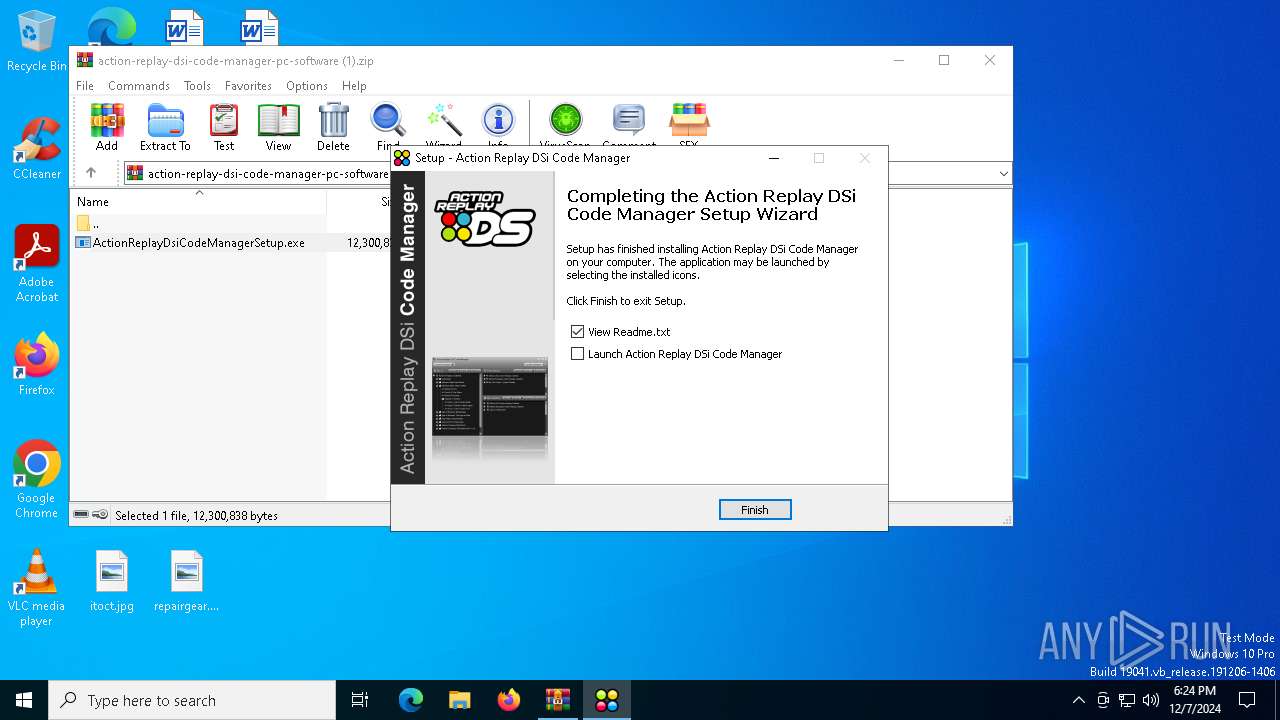
Task: Open the Recycle Bin desktop icon
Action: [37, 41]
